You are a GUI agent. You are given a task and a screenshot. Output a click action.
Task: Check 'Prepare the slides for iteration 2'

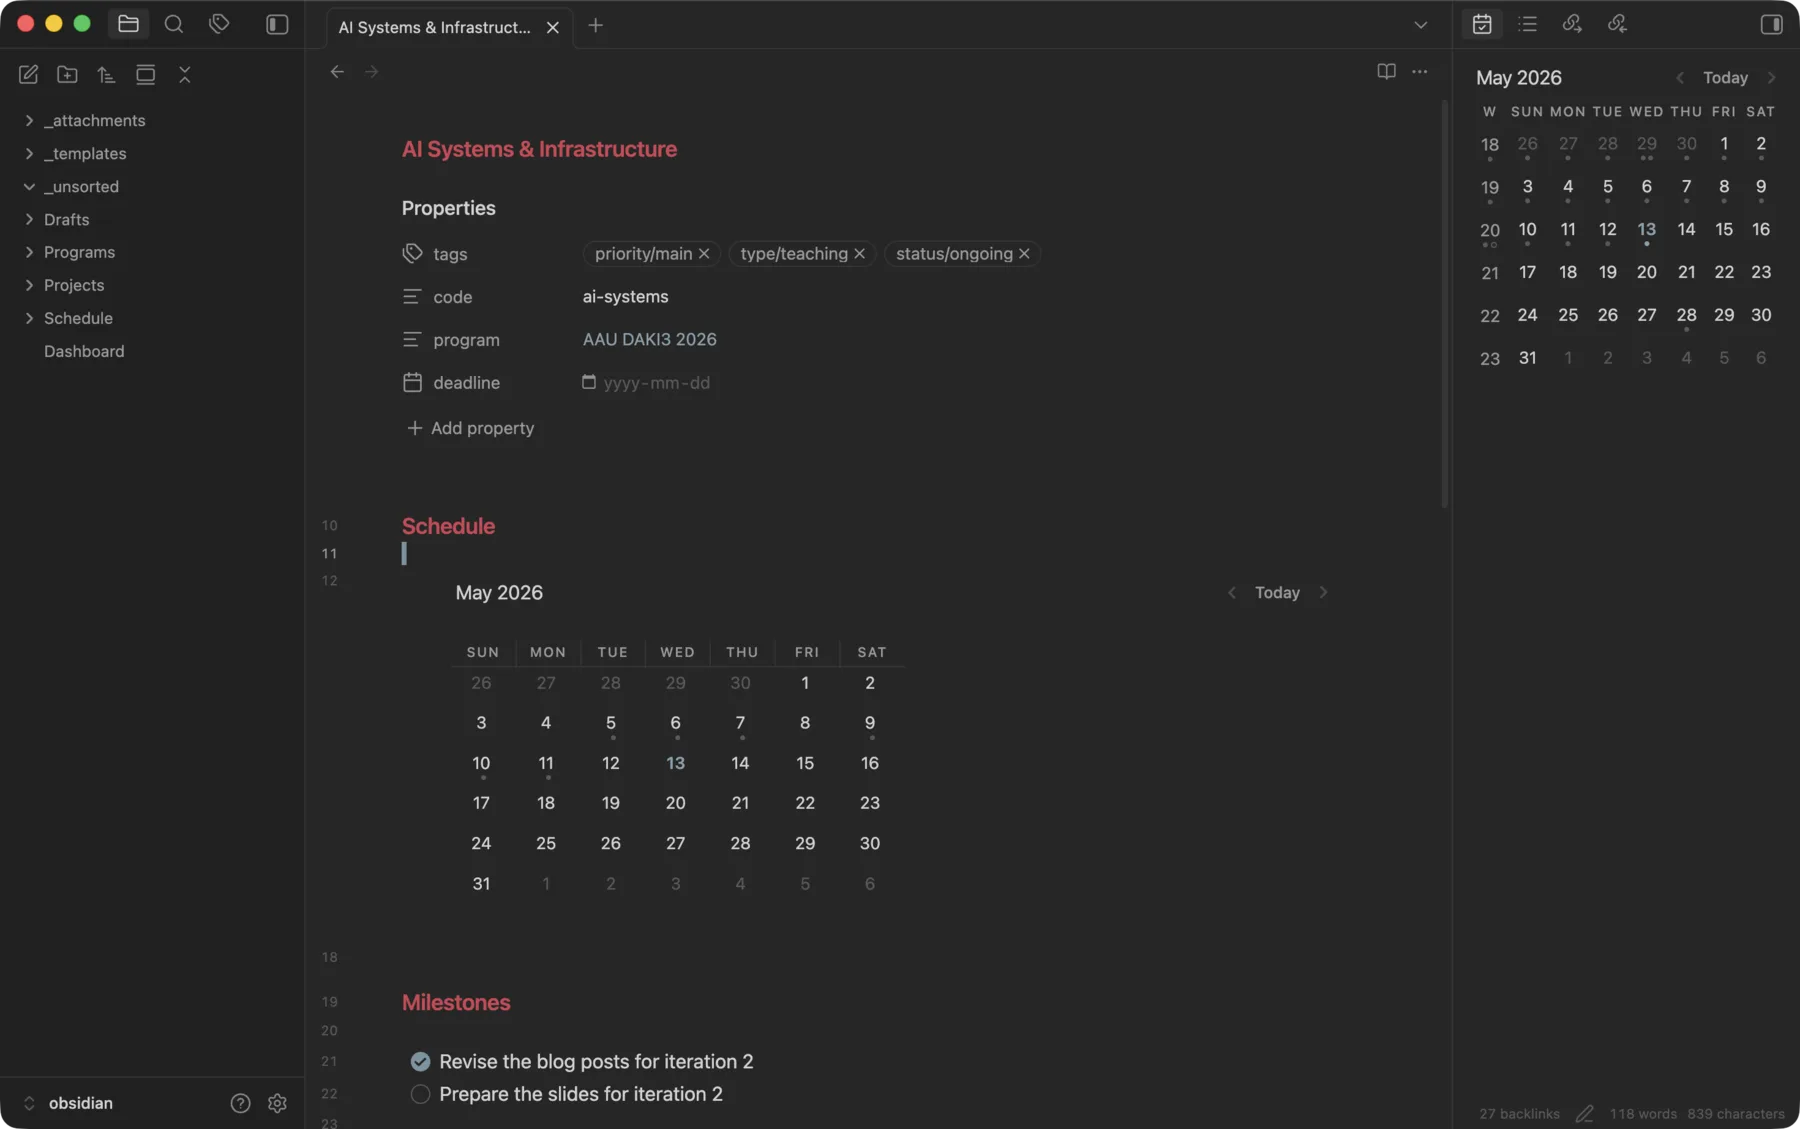click(420, 1095)
